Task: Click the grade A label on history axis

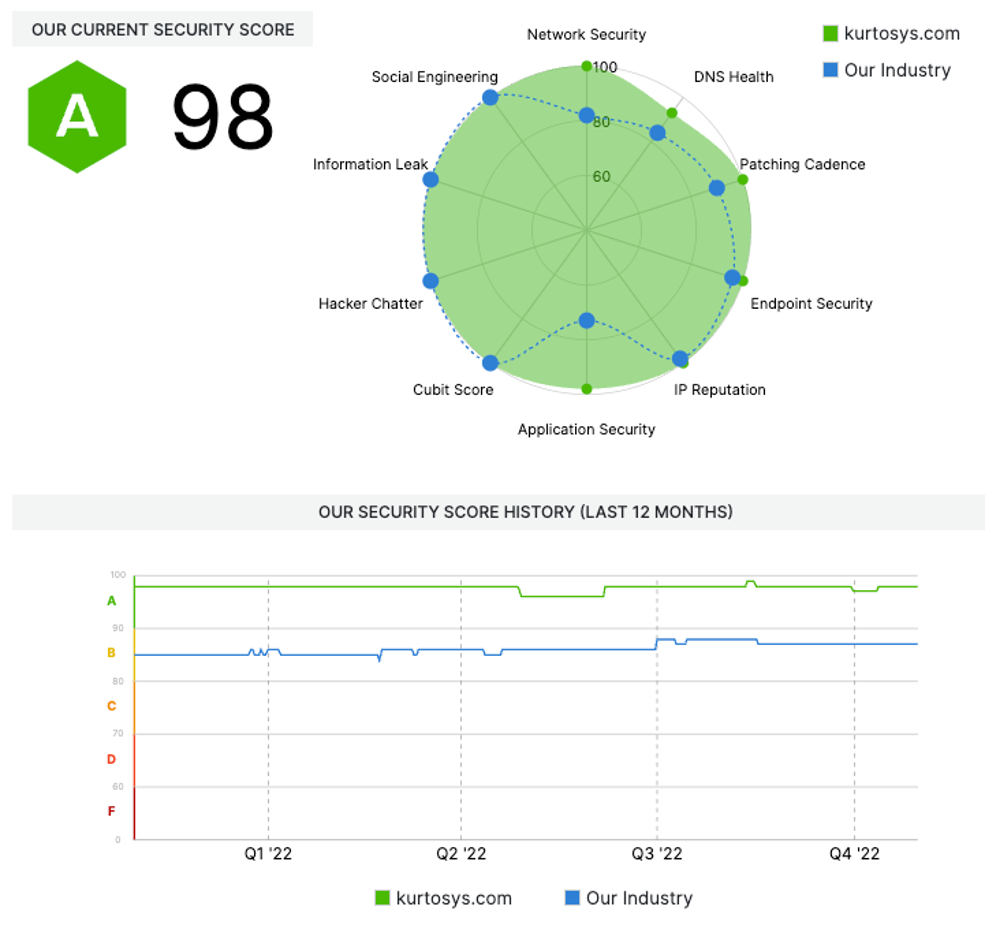Action: (111, 601)
